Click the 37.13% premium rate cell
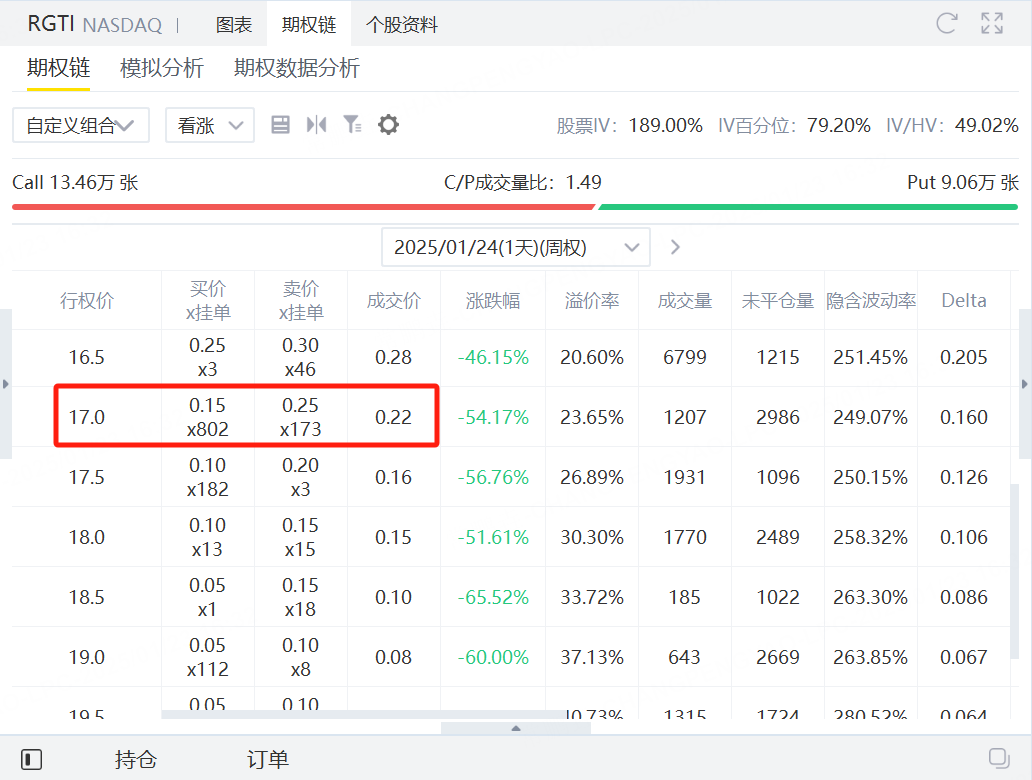The image size is (1032, 780). (x=592, y=657)
